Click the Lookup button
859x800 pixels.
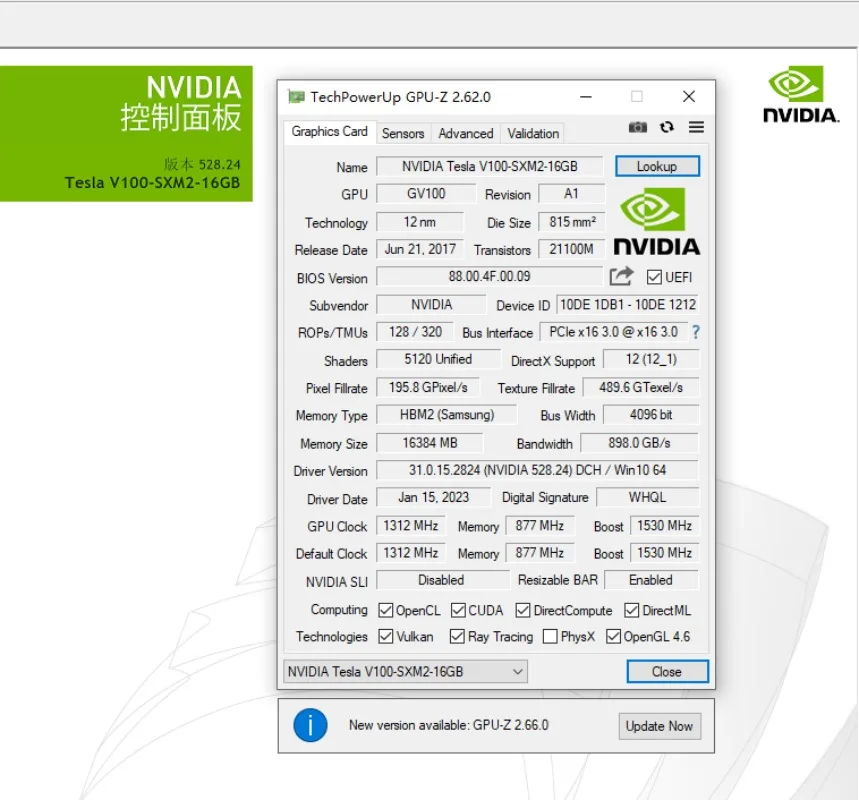657,166
